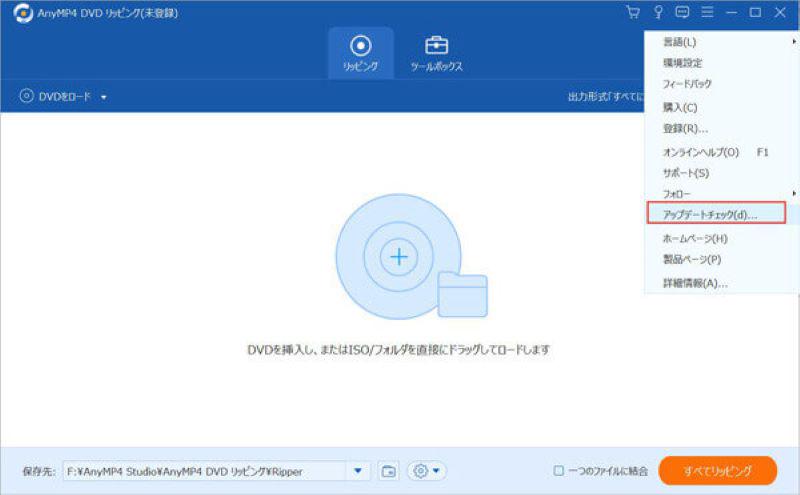Click the key registration icon
Viewport: 800px width, 495px height.
coord(658,13)
